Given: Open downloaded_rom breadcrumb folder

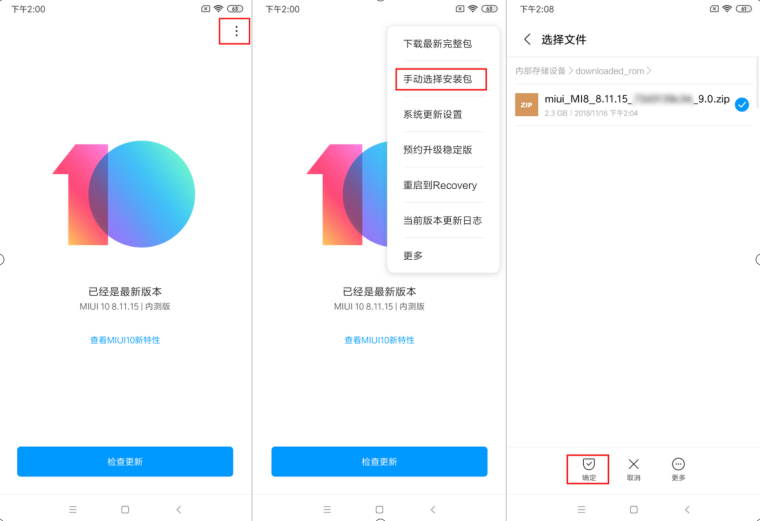Looking at the screenshot, I should pyautogui.click(x=610, y=71).
